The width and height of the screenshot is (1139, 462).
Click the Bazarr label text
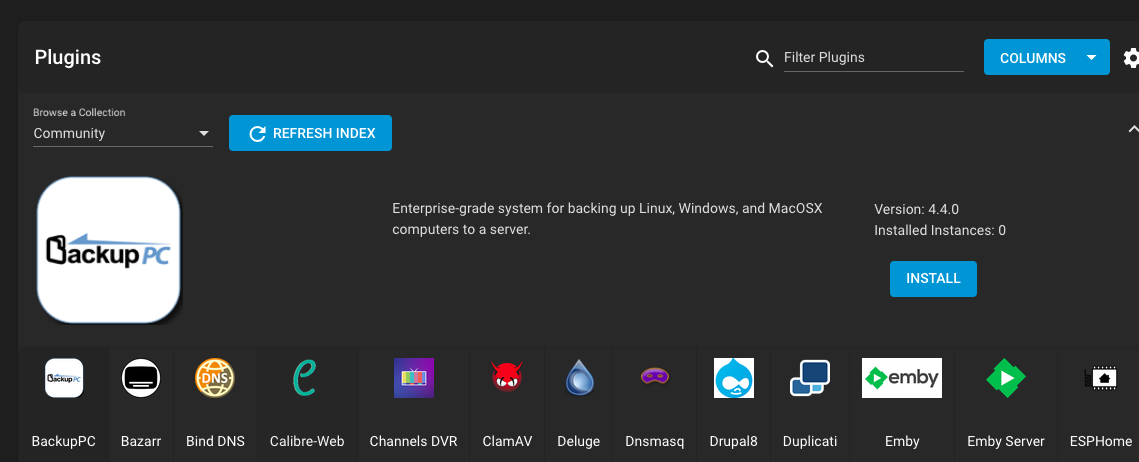coord(141,441)
